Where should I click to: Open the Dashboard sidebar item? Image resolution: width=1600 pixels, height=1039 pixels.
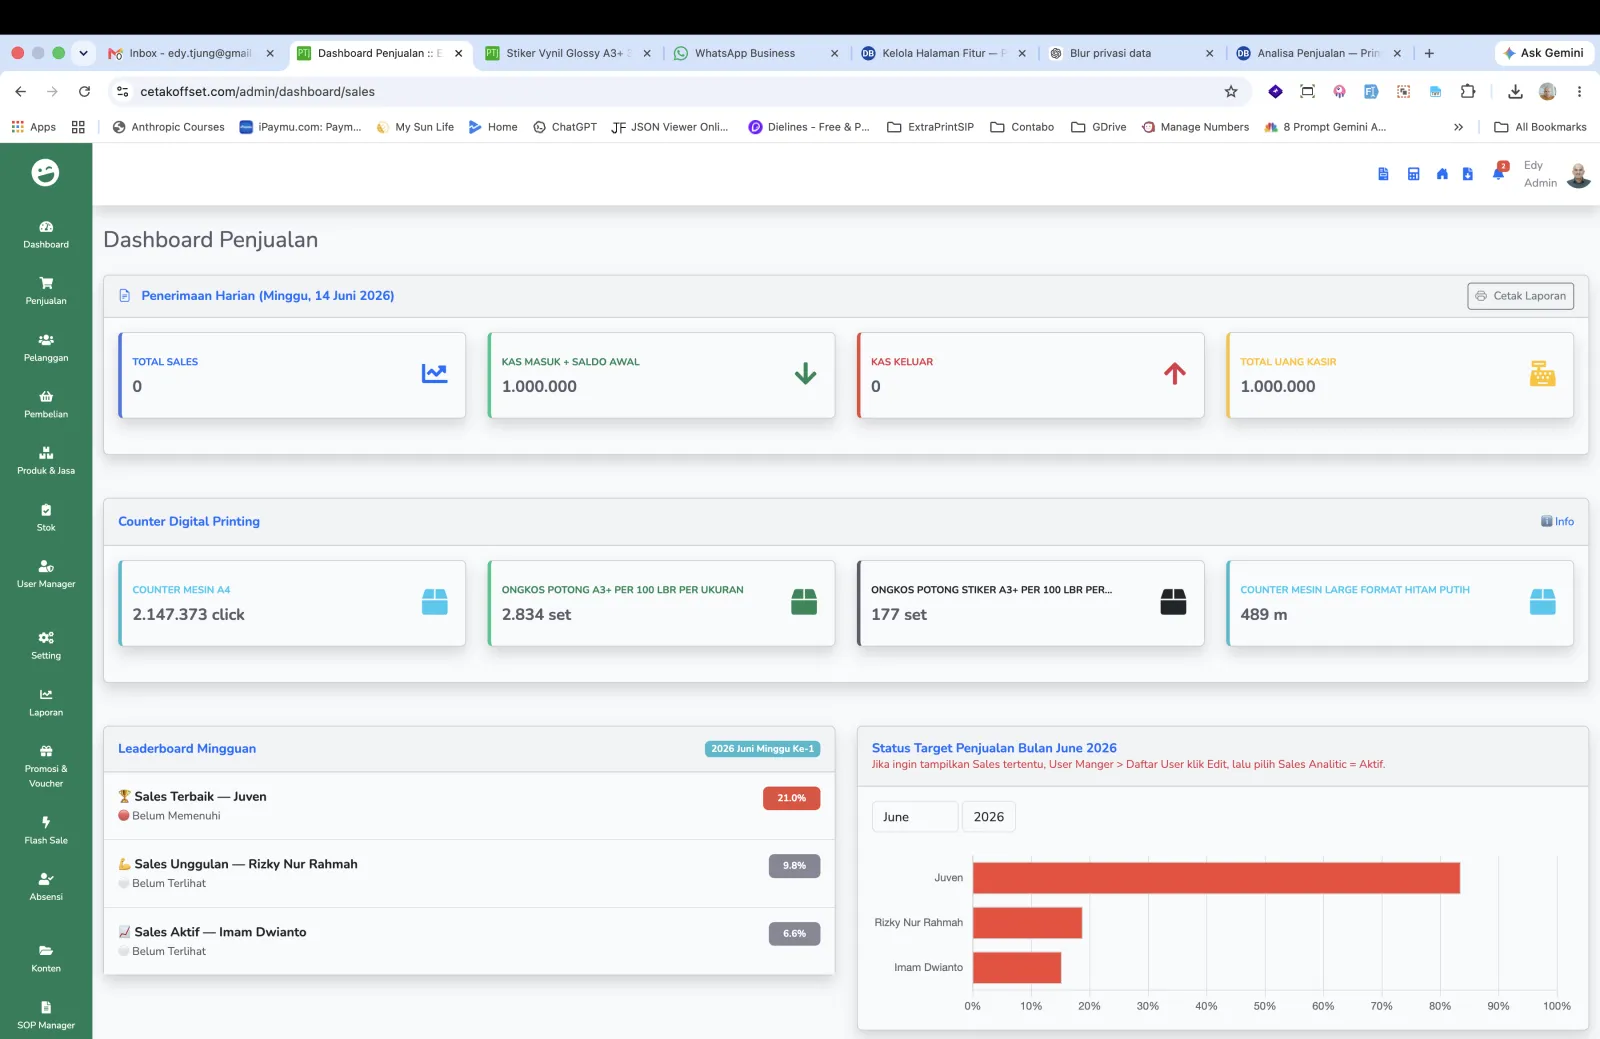46,234
